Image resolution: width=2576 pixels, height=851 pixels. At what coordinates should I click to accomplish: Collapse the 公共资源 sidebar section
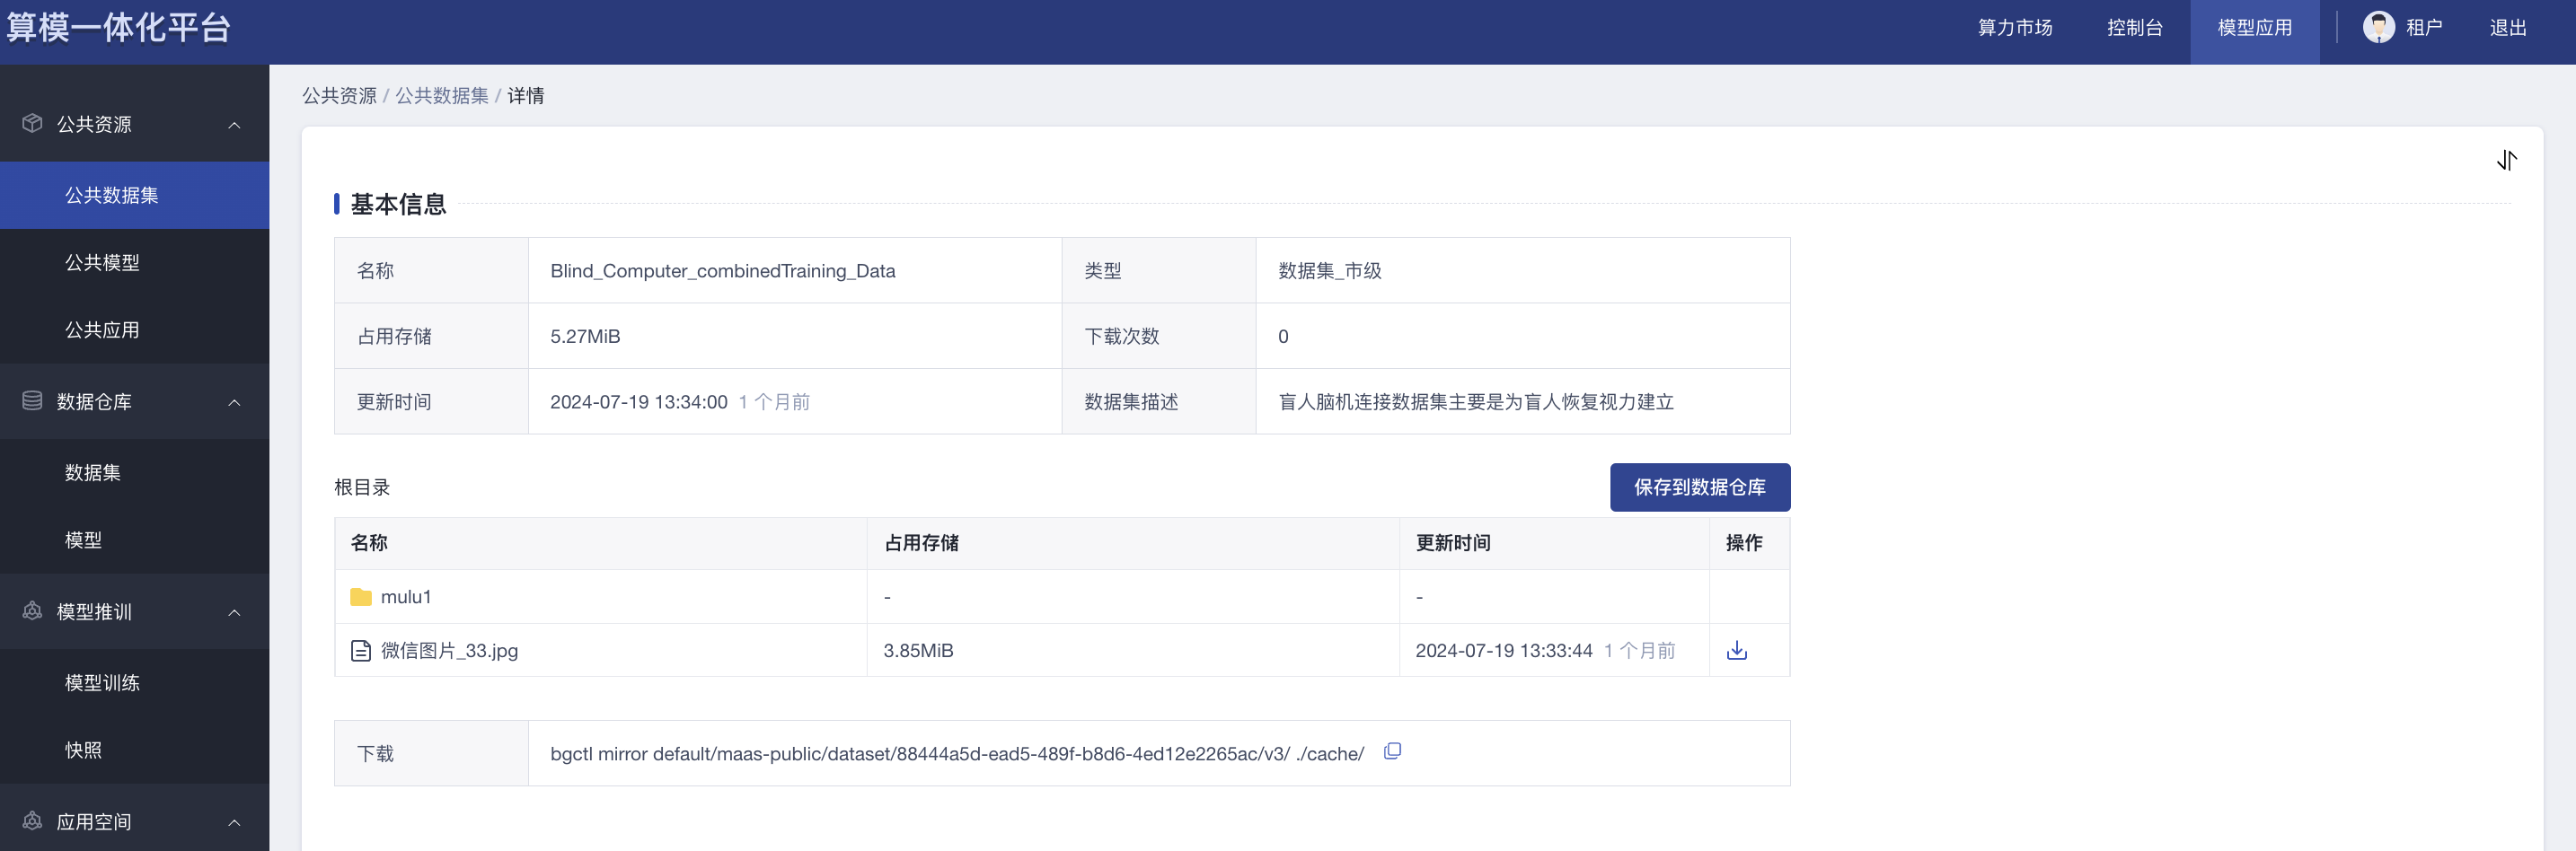point(234,125)
